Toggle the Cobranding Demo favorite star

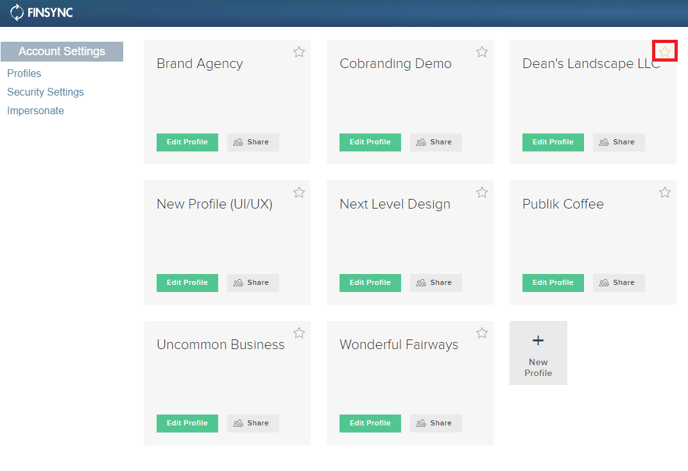[482, 52]
